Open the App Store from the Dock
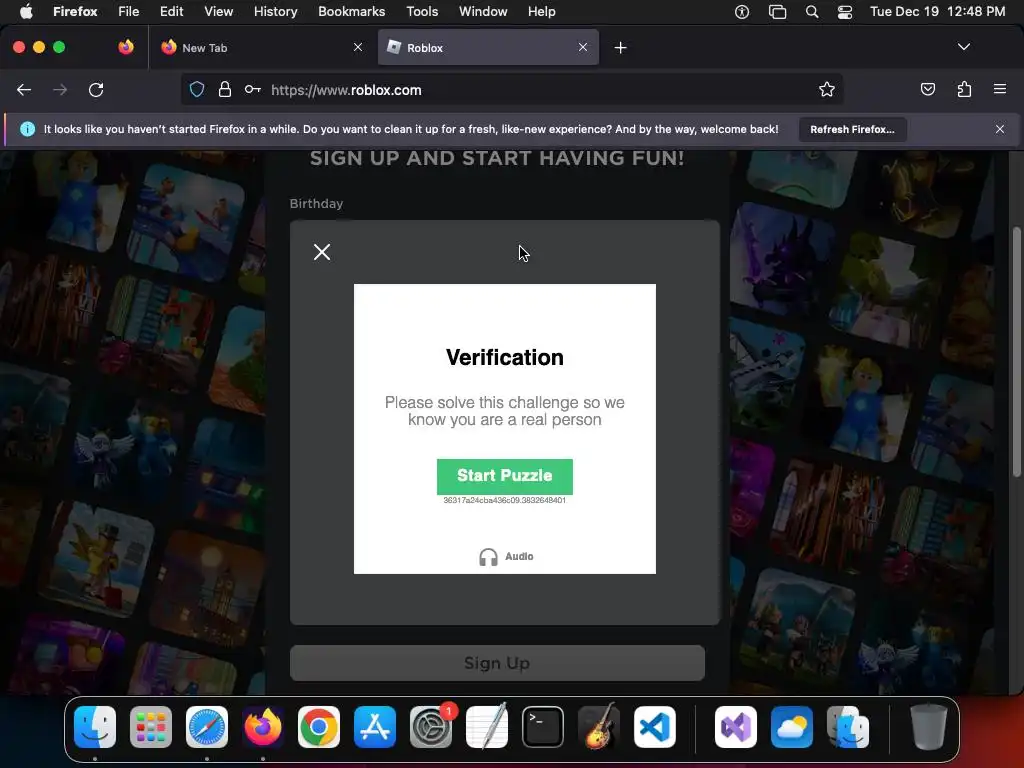The image size is (1024, 768). pyautogui.click(x=375, y=727)
